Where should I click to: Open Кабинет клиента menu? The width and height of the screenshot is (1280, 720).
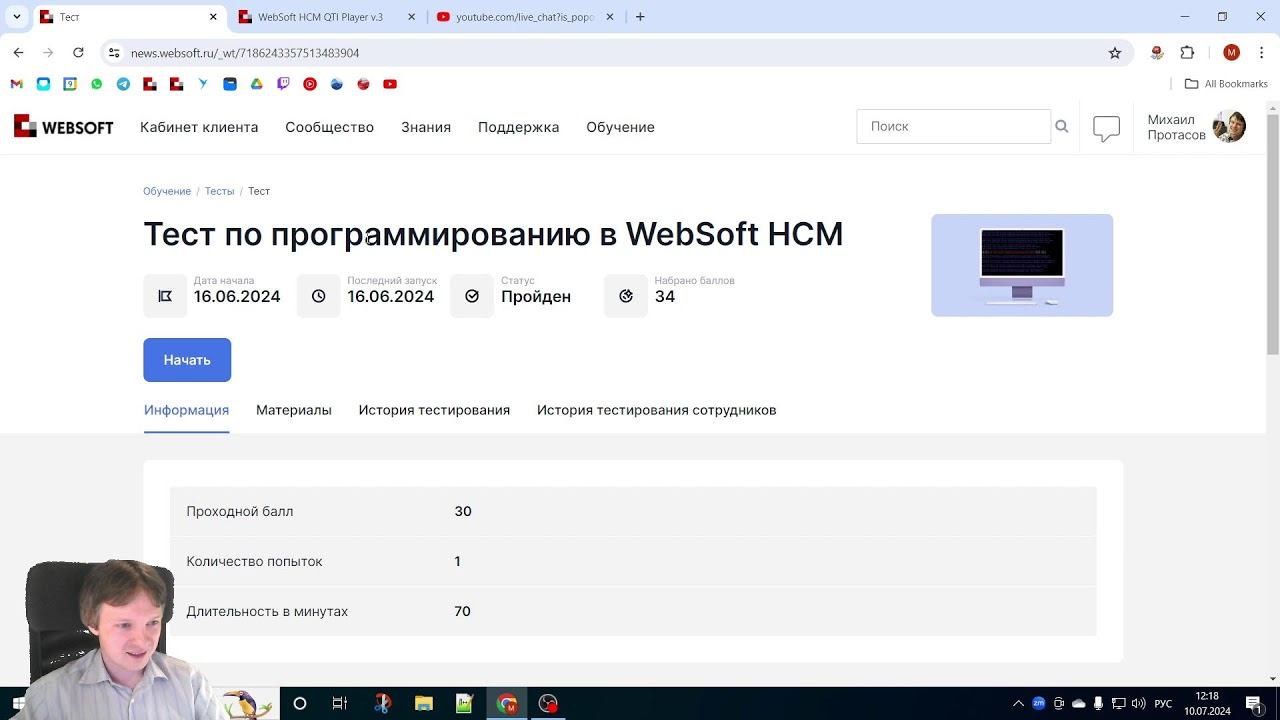(x=199, y=127)
